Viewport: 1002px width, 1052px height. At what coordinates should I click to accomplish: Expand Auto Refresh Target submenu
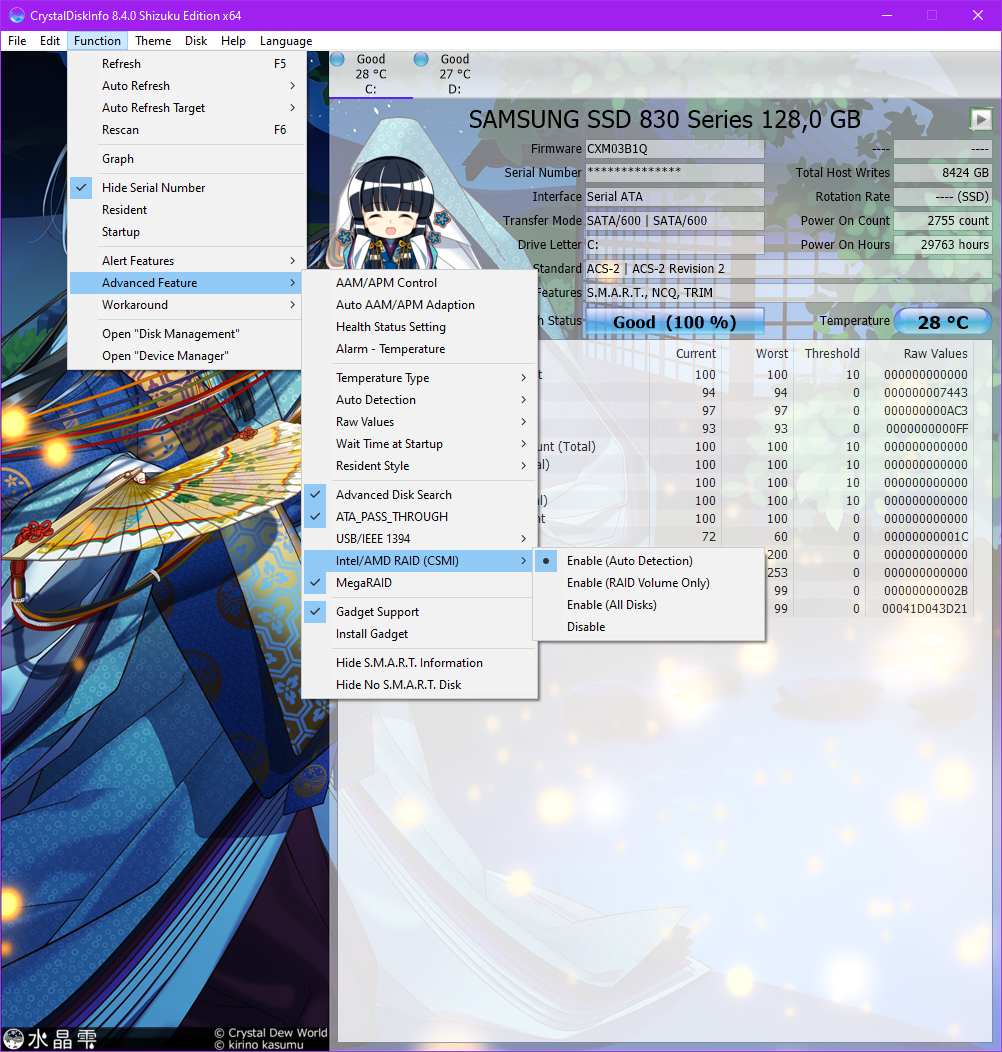tap(187, 108)
